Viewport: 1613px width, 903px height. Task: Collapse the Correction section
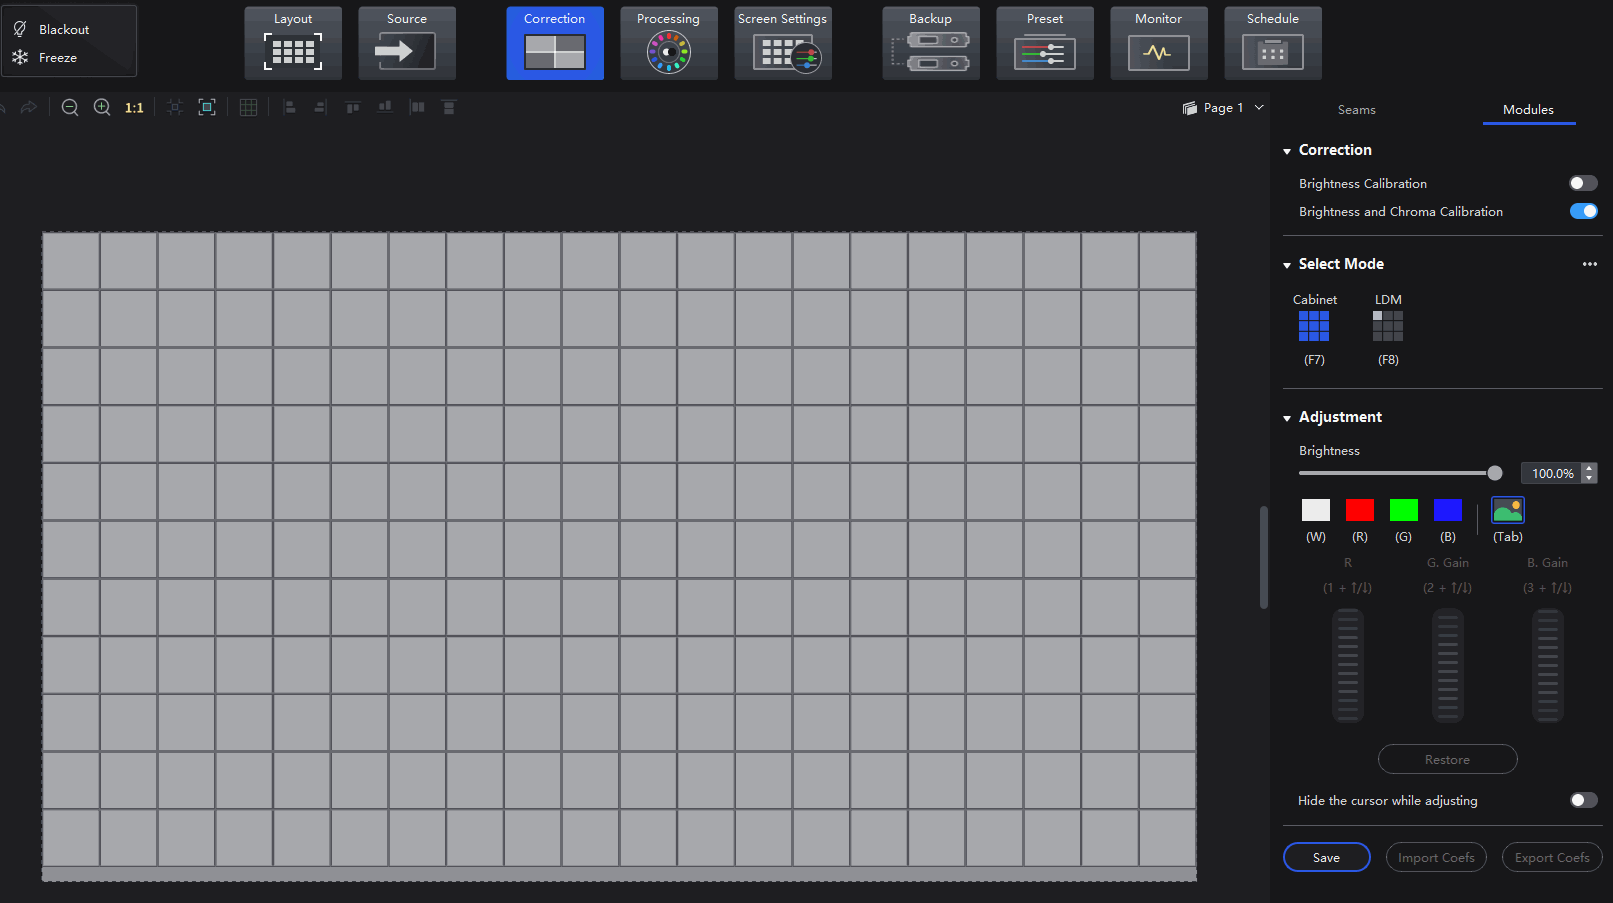(1287, 151)
